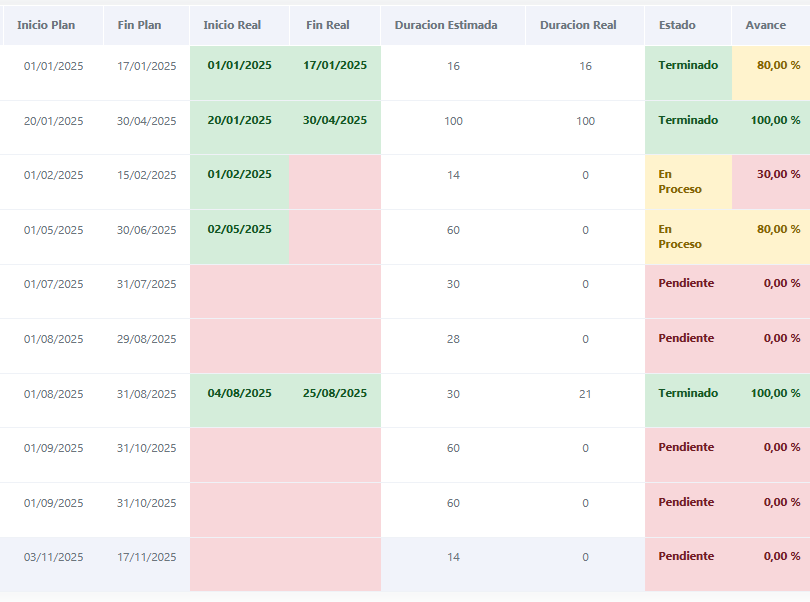The width and height of the screenshot is (810, 602).
Task: Click empty Fin Real cell beside 01/02/2025
Action: 335,181
